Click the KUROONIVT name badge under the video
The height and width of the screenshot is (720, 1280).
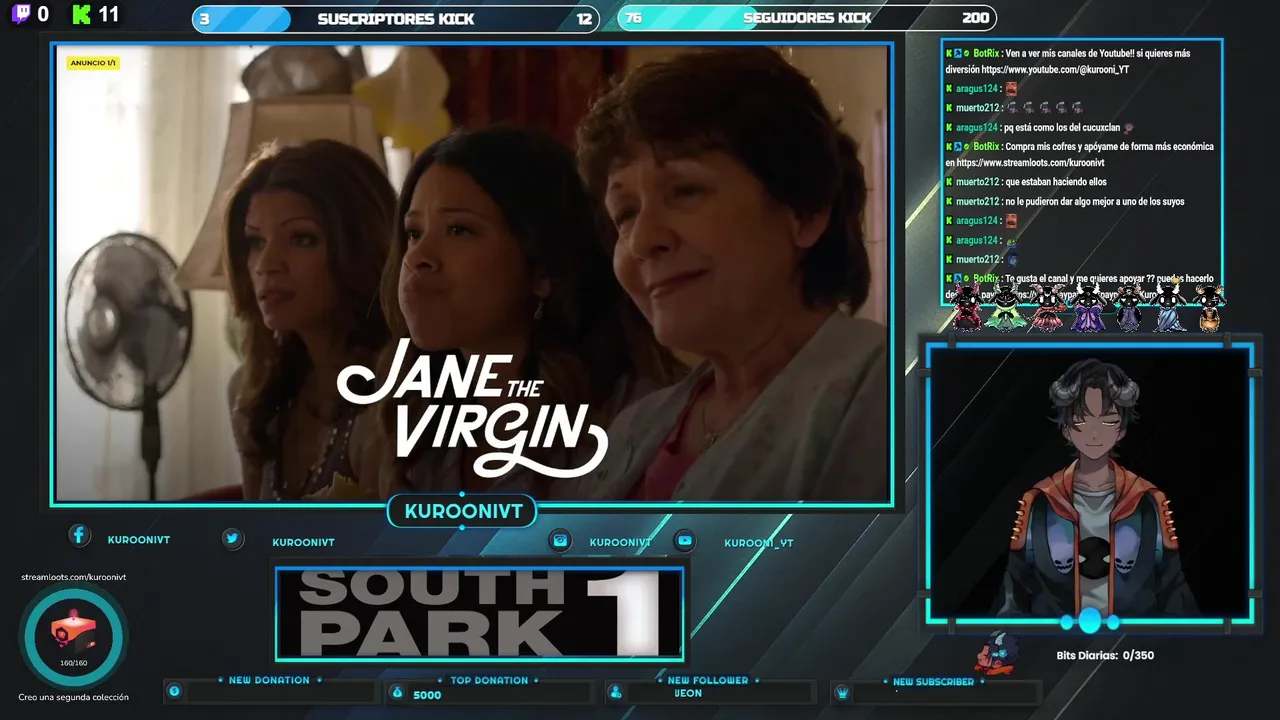click(x=463, y=512)
